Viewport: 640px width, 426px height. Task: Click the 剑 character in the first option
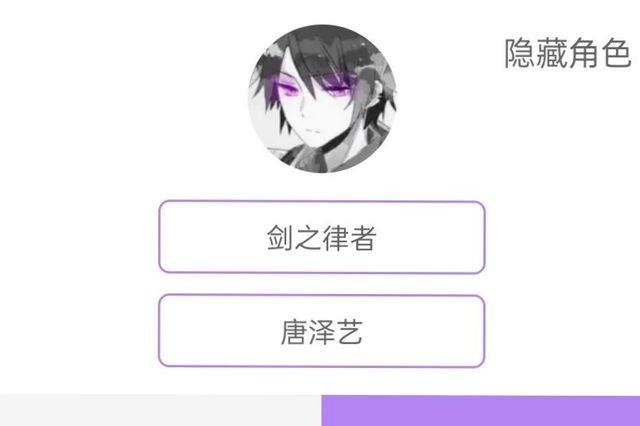(x=280, y=238)
